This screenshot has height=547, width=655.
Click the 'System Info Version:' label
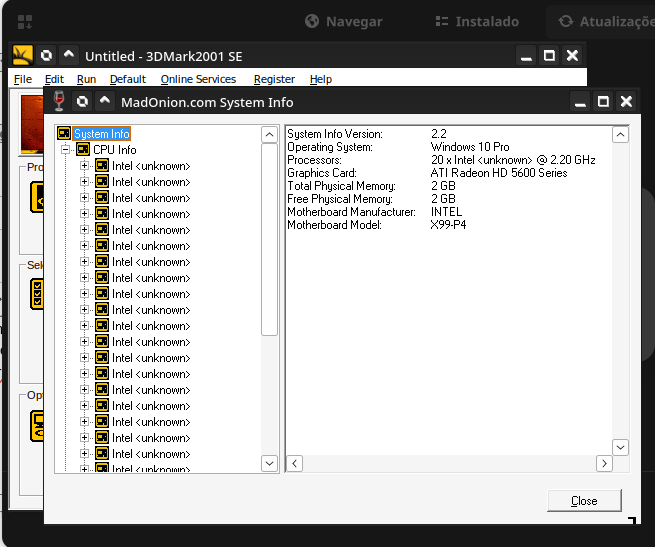335,134
